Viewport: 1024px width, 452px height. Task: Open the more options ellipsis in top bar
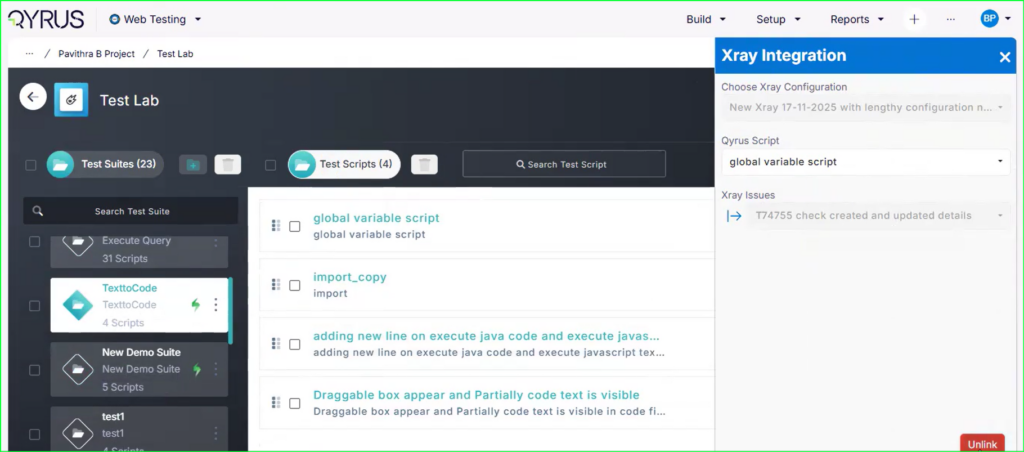click(951, 20)
